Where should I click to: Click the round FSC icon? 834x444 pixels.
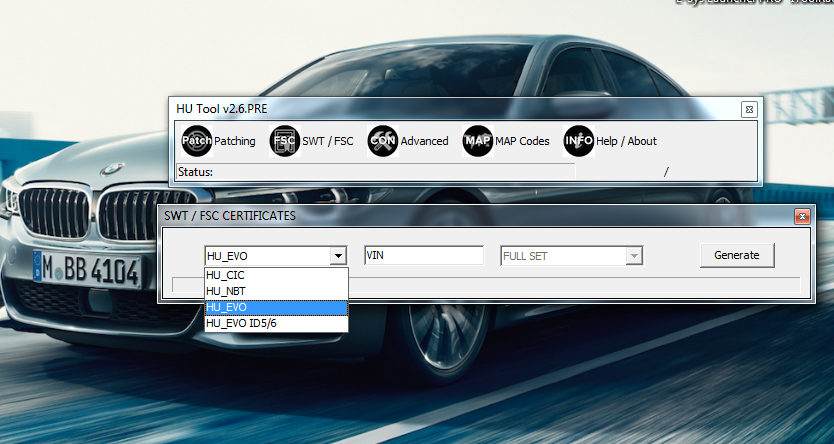pyautogui.click(x=285, y=141)
